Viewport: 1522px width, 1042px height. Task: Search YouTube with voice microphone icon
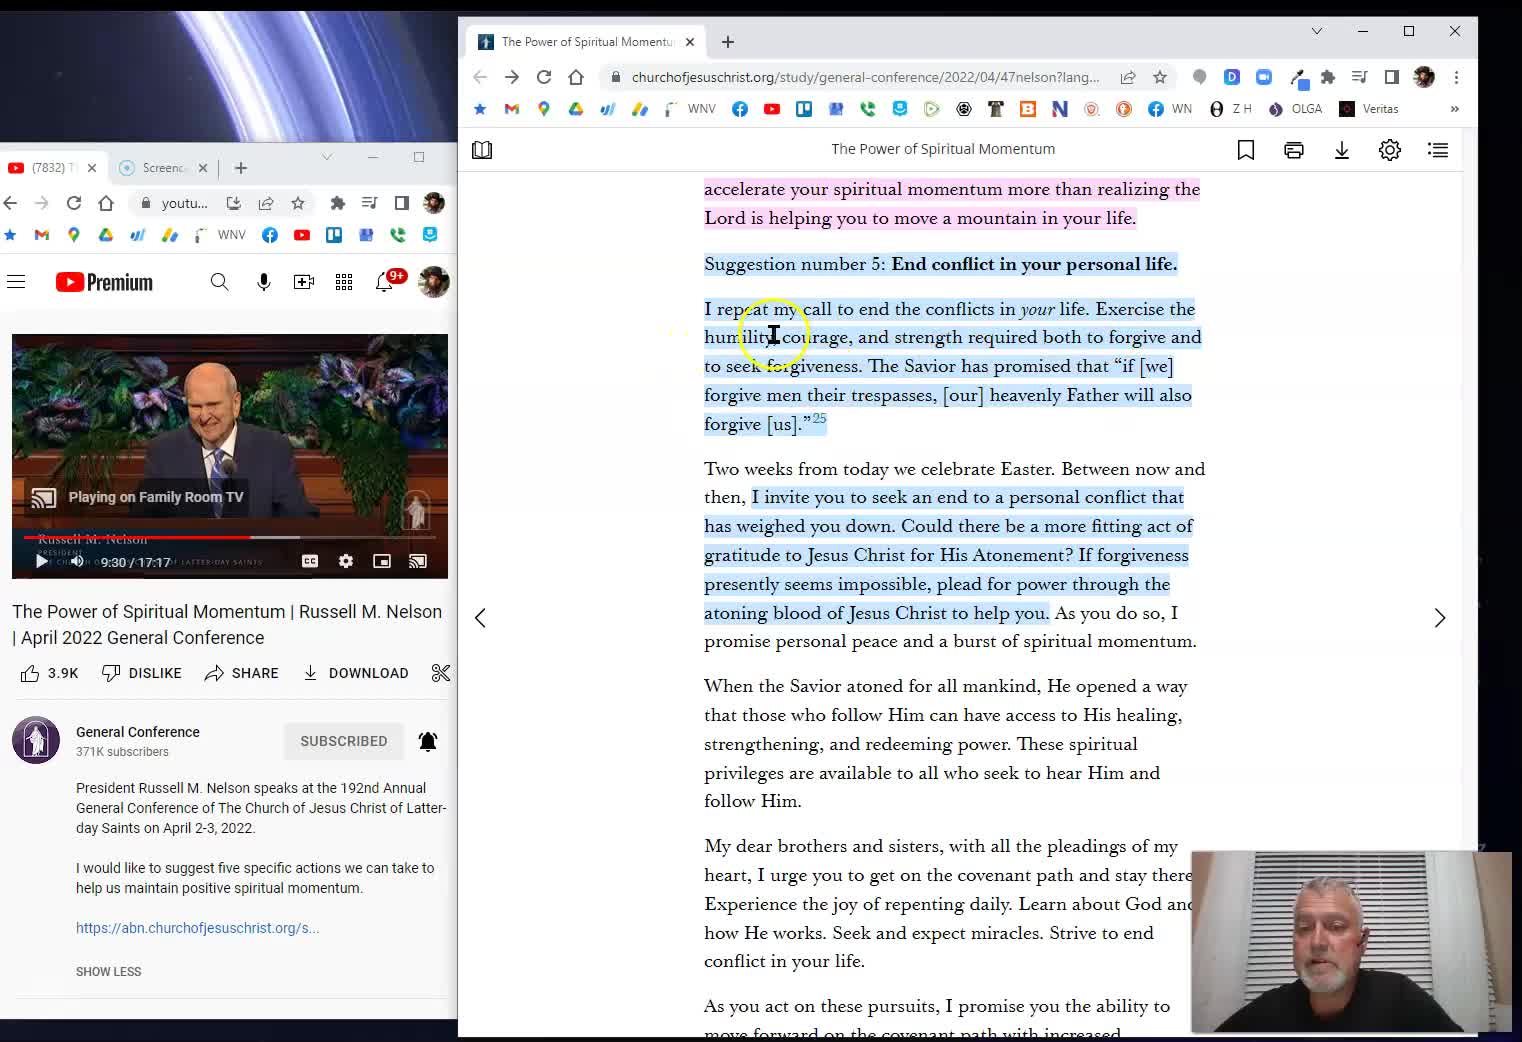pos(264,283)
